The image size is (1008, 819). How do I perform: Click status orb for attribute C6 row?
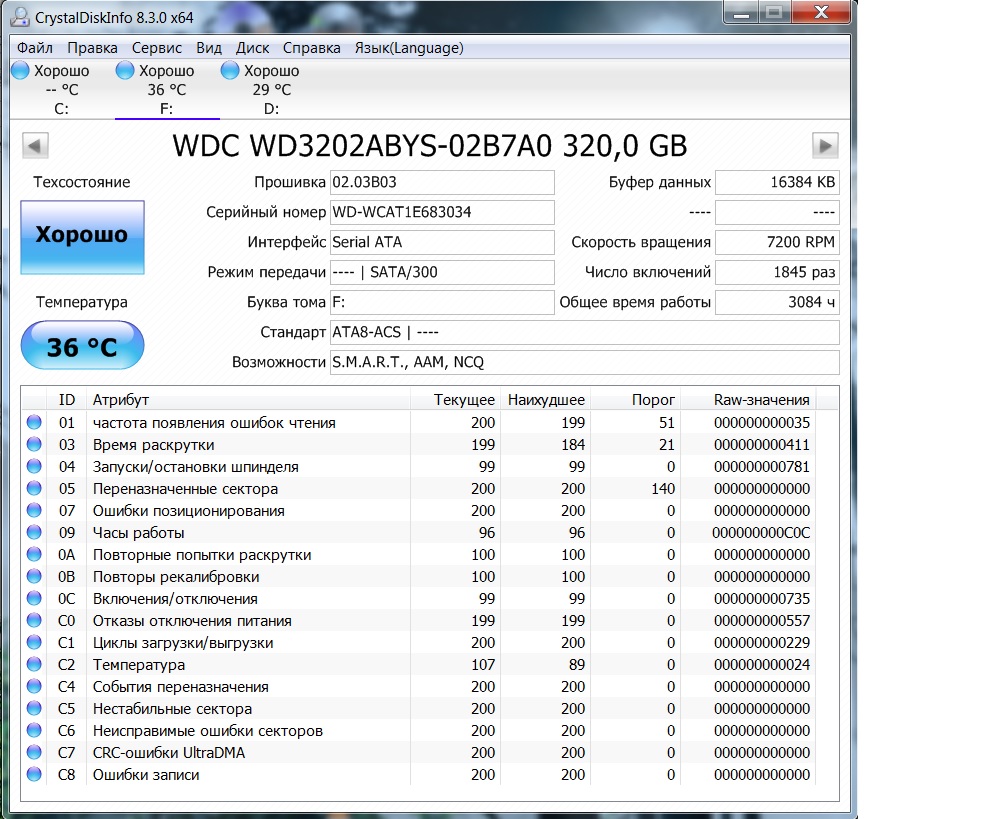pyautogui.click(x=34, y=730)
